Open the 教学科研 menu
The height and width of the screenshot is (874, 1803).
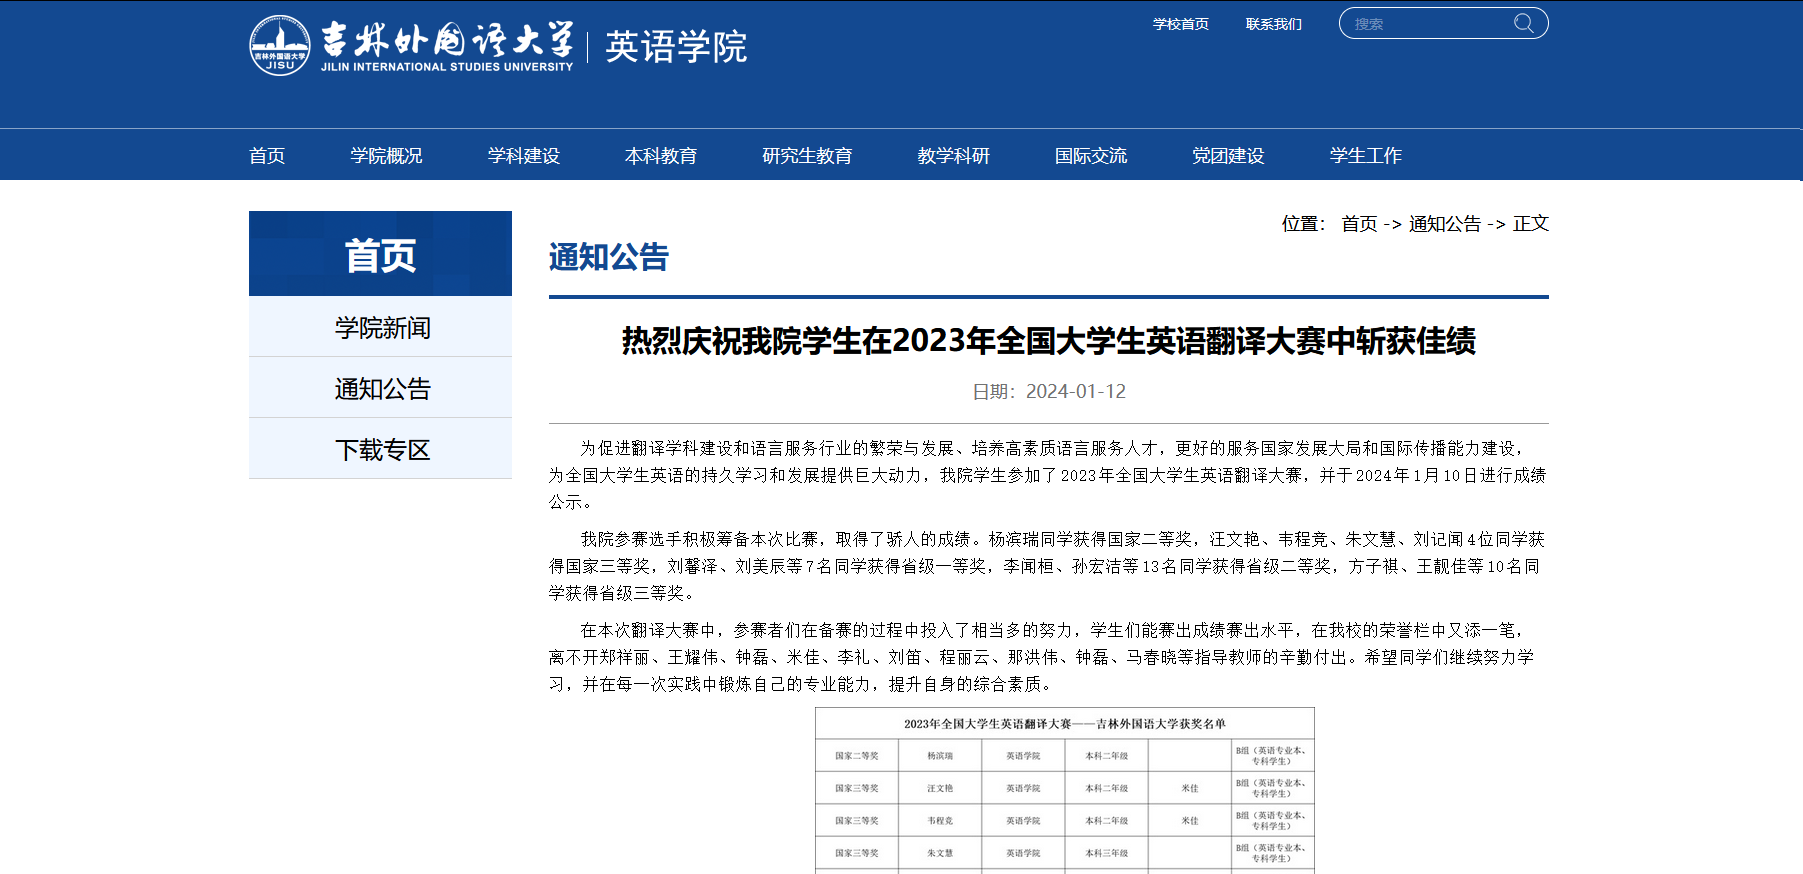coord(953,155)
